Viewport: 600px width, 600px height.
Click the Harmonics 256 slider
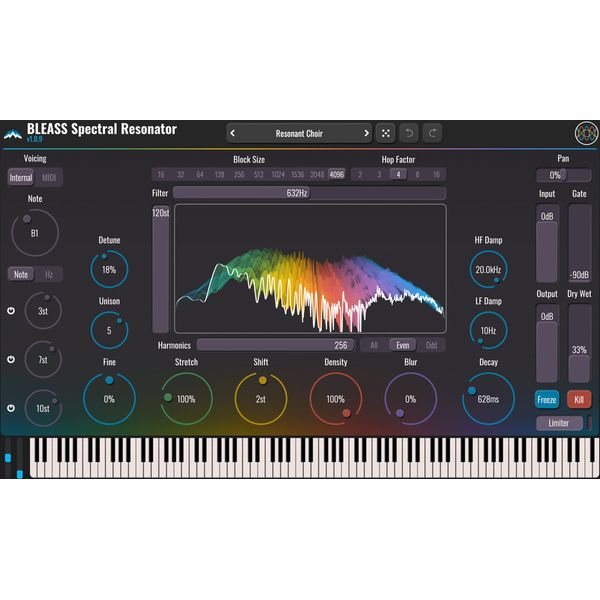[x=276, y=345]
